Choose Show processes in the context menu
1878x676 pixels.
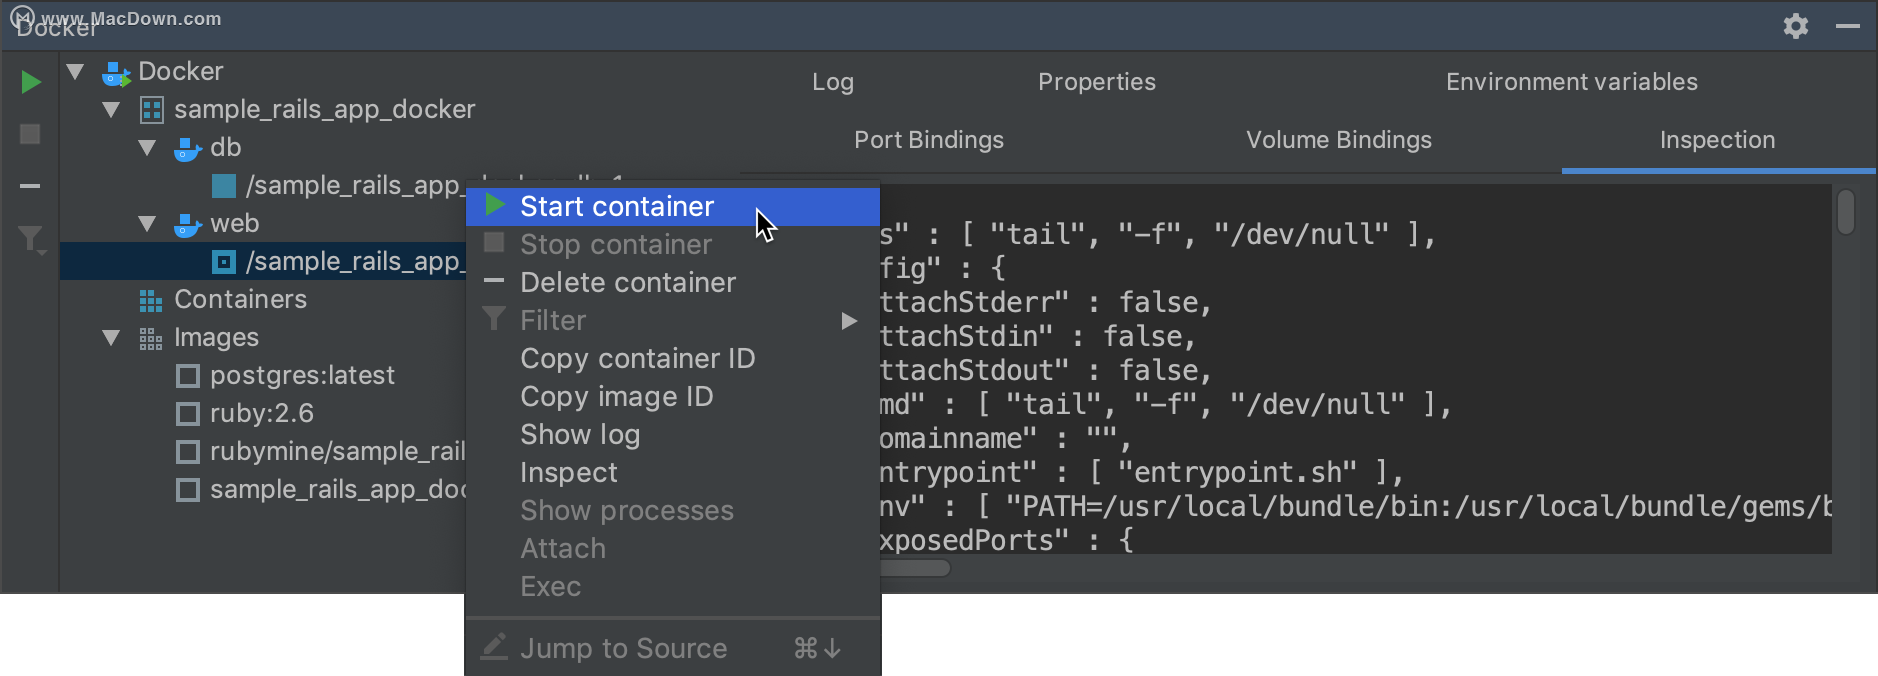[673, 511]
